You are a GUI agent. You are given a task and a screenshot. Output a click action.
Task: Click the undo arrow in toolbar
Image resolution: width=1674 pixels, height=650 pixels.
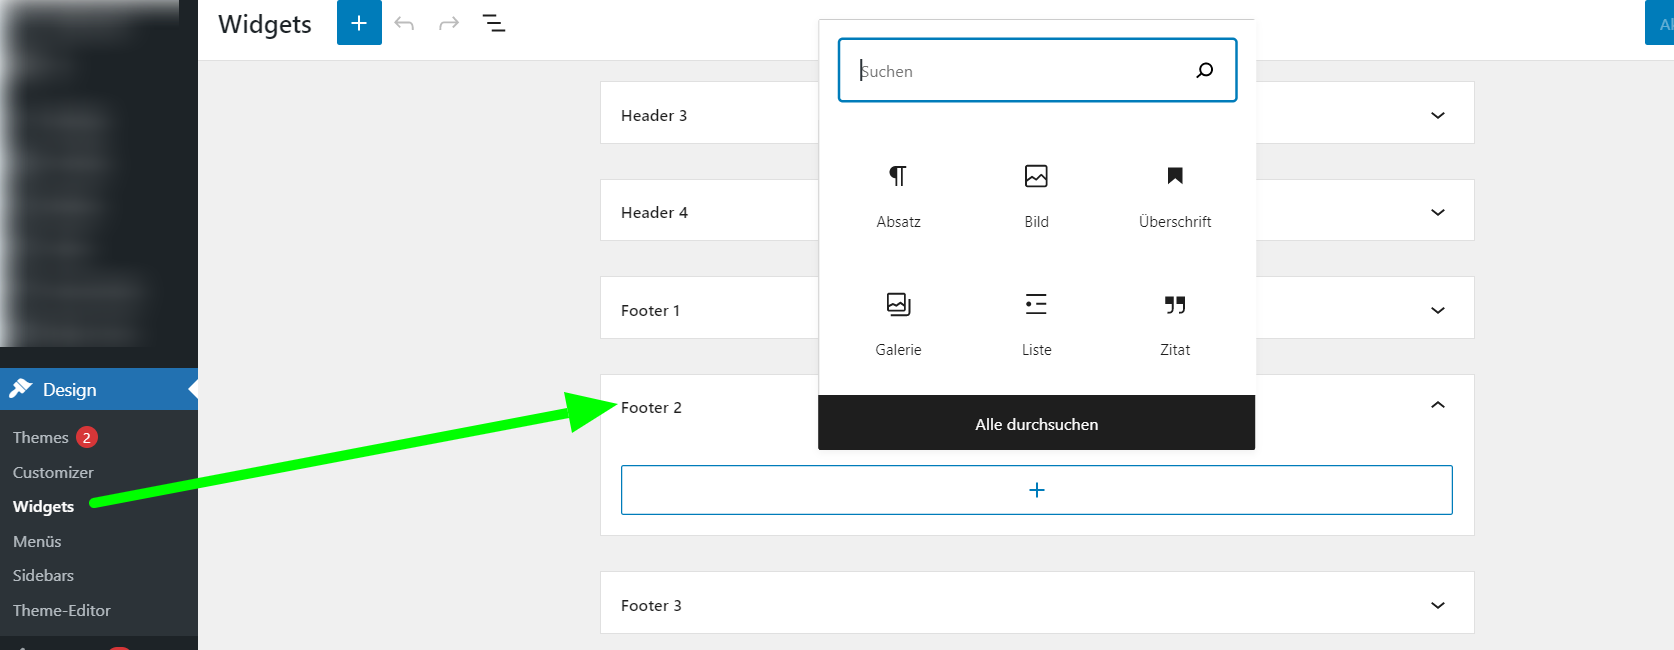(x=404, y=23)
